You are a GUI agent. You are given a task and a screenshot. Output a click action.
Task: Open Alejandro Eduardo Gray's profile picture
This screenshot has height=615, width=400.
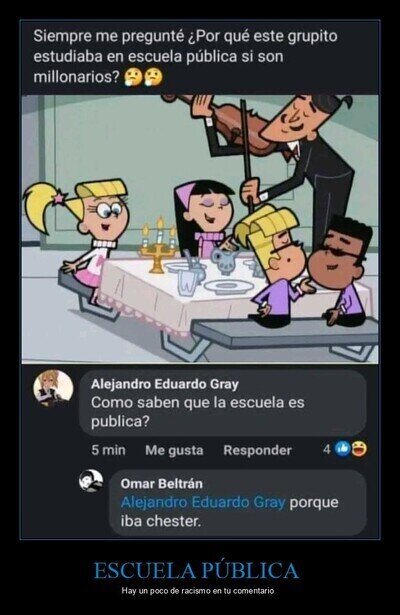pos(53,388)
